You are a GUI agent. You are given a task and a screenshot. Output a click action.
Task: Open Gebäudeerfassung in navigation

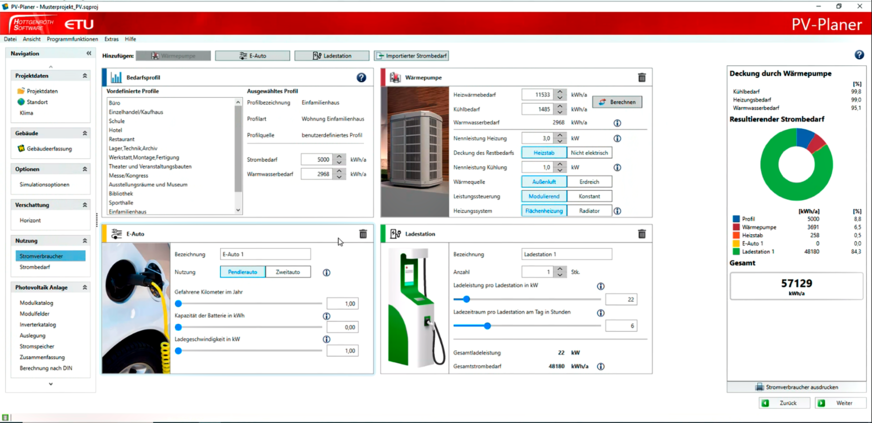tap(44, 148)
